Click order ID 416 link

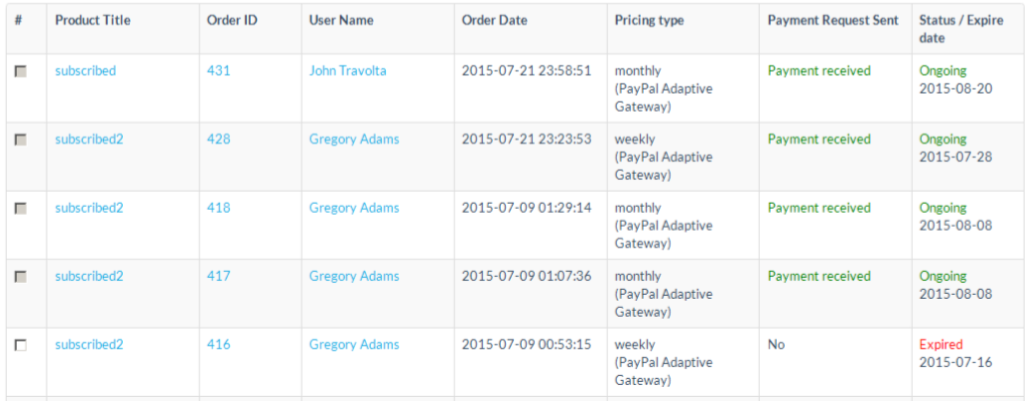[218, 345]
